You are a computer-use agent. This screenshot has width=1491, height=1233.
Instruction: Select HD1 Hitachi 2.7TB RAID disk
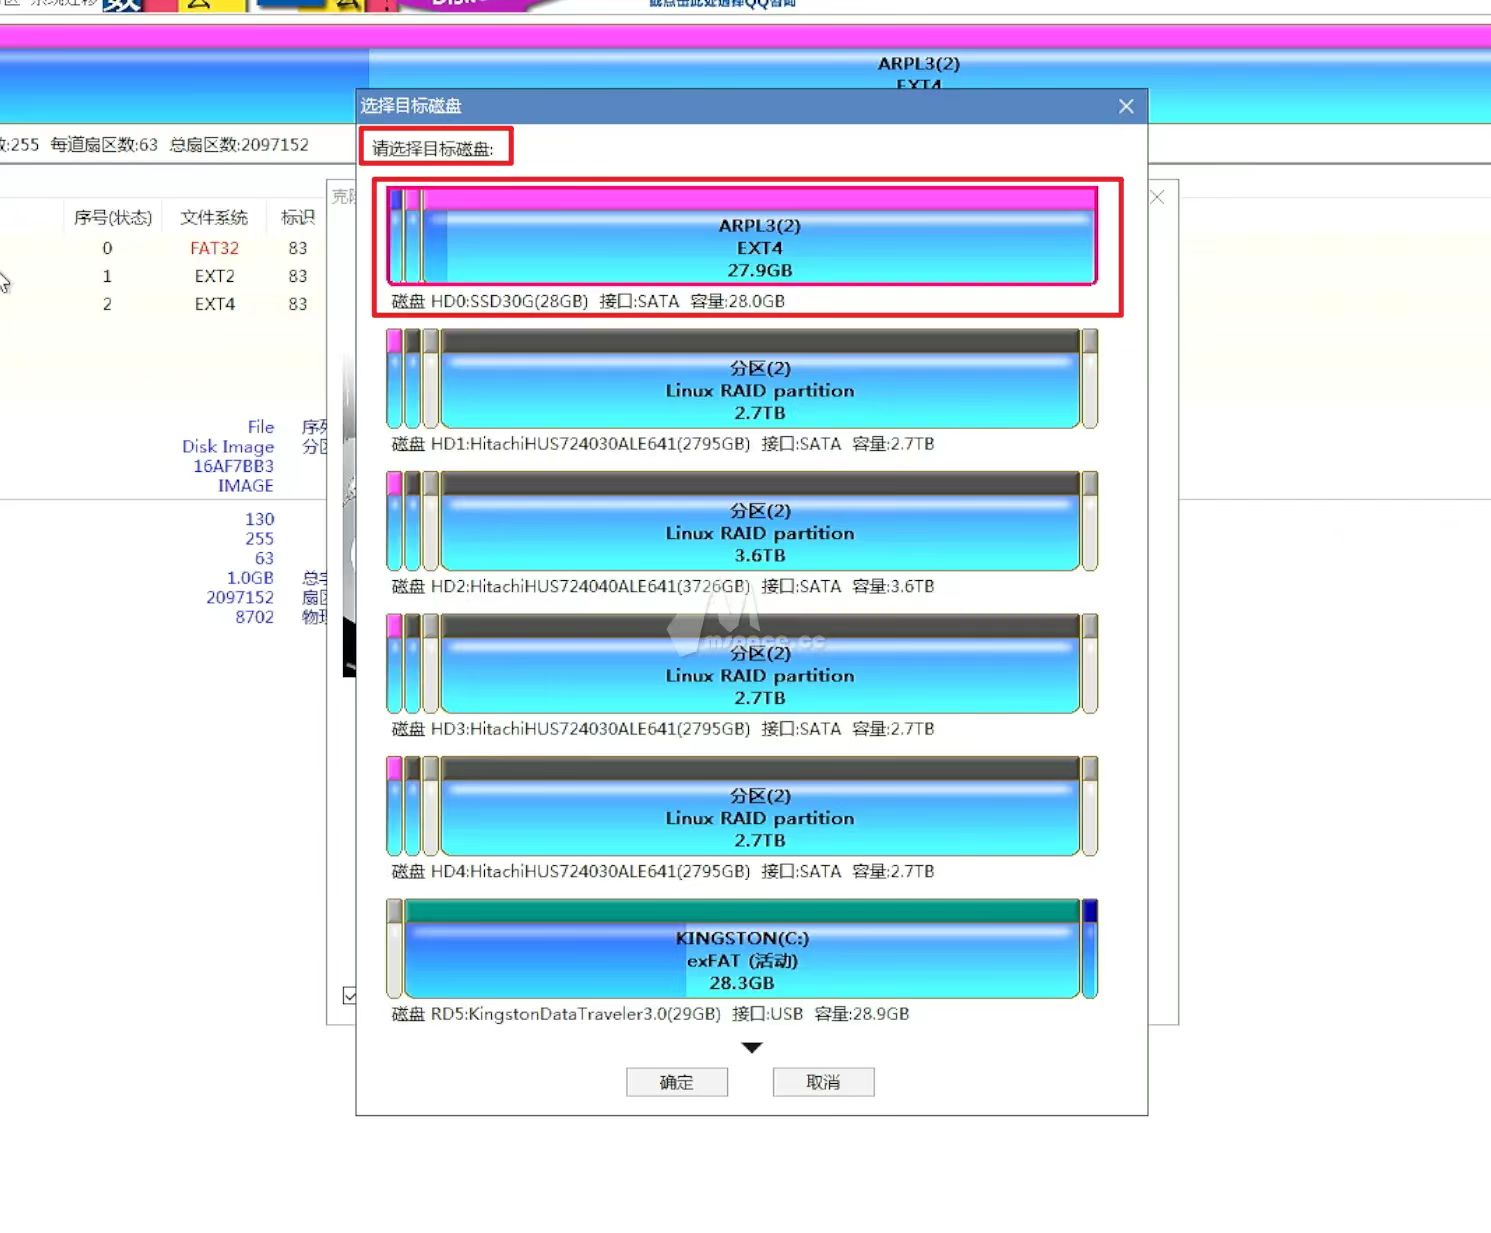755,390
